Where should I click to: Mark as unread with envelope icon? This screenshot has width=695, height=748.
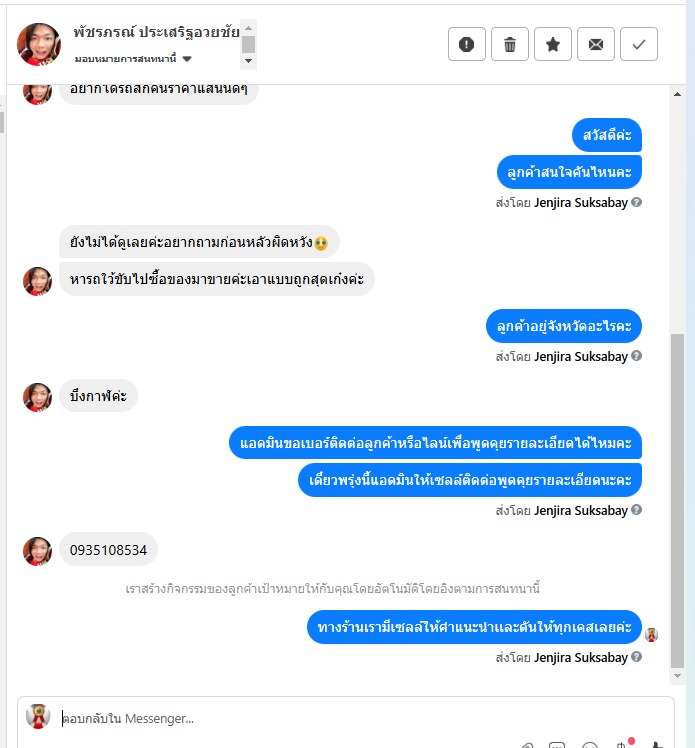pos(596,44)
